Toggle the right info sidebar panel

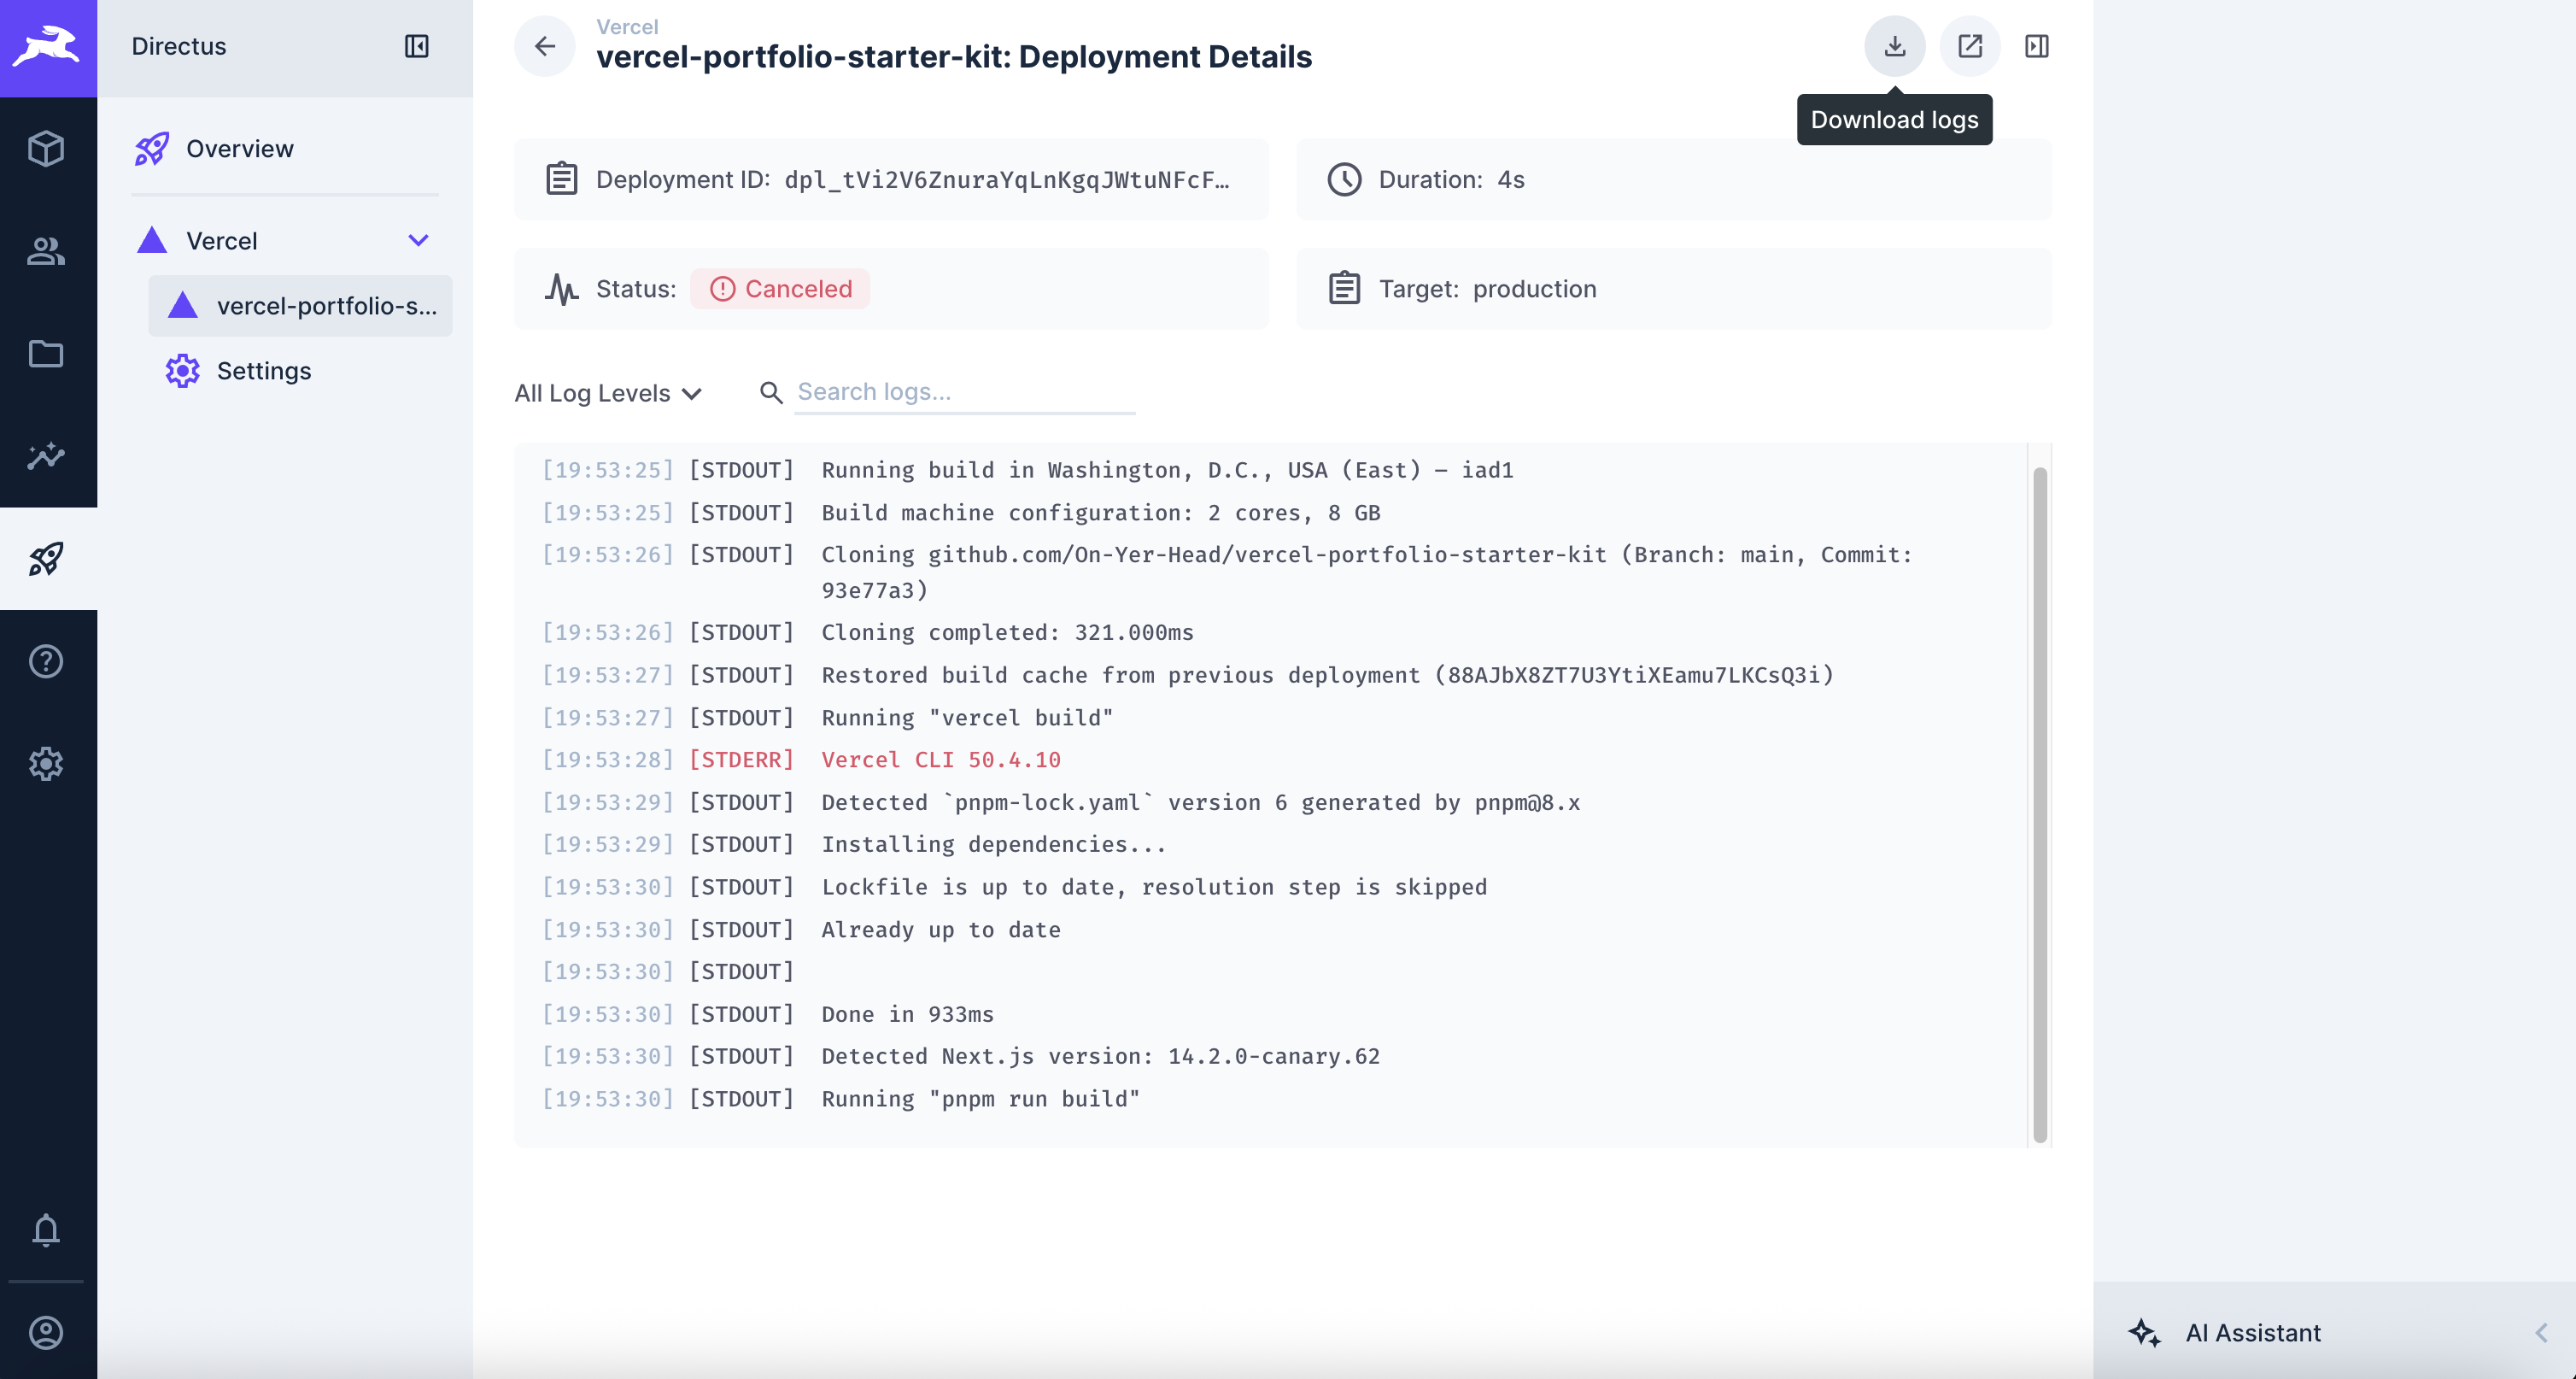point(2037,46)
